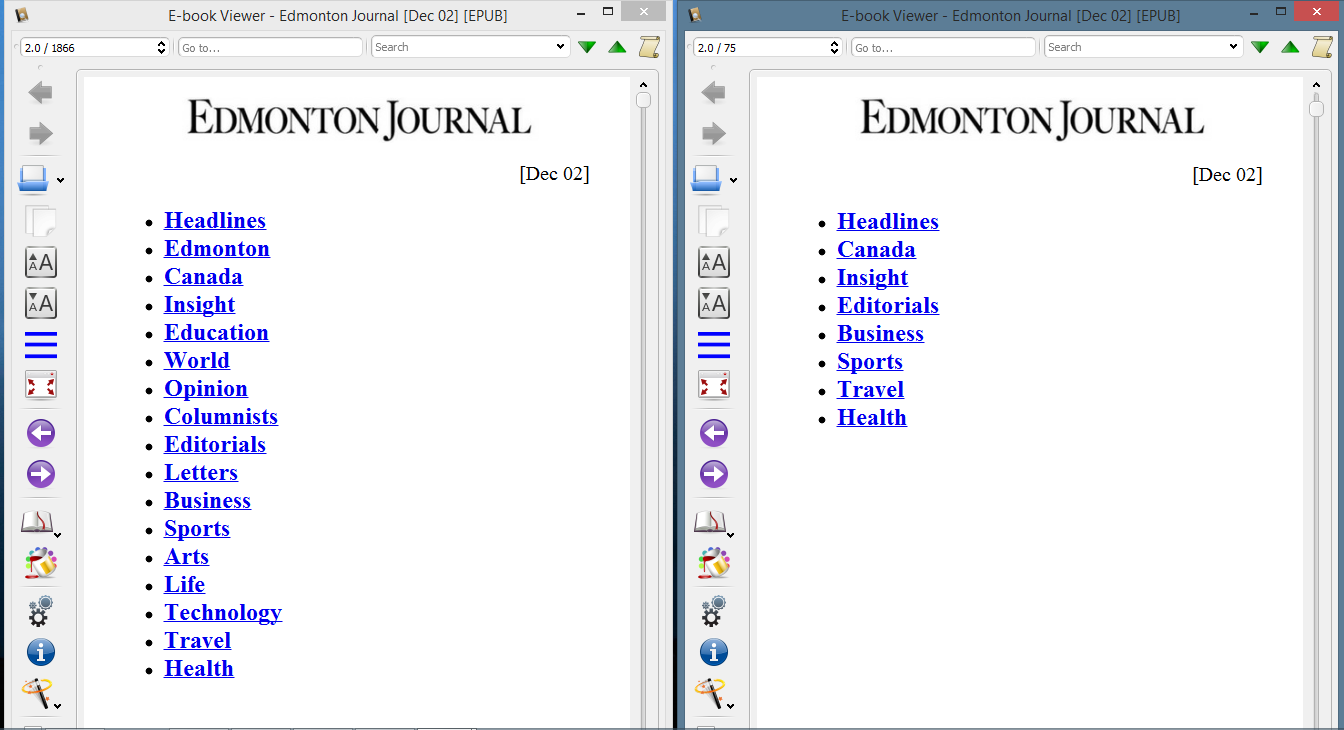This screenshot has width=1344, height=730.
Task: Expand bookmarks menu arrow in left viewer
Action: coord(58,535)
